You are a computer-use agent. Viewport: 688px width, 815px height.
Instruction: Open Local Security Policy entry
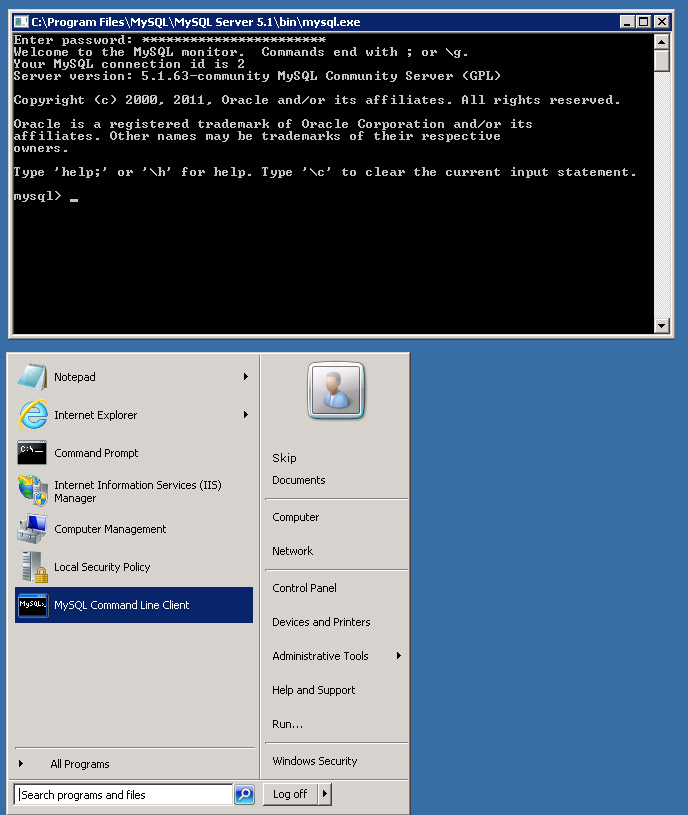[x=134, y=567]
